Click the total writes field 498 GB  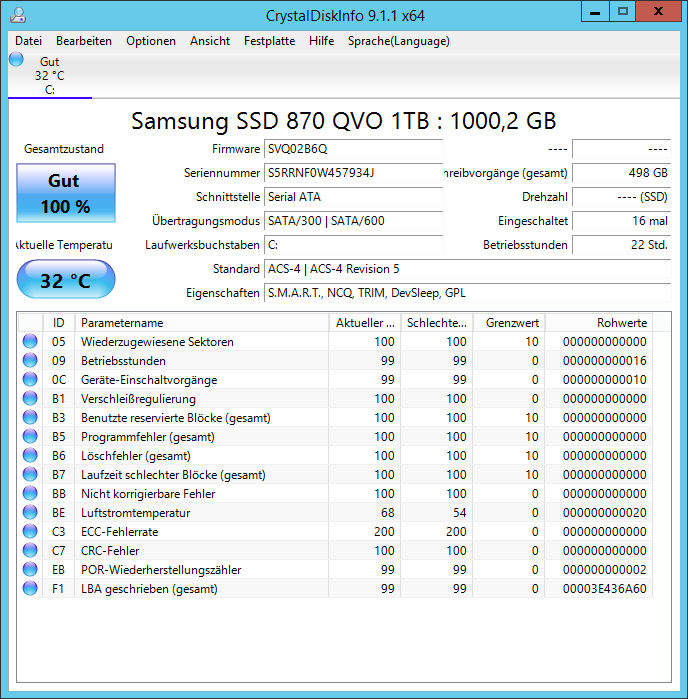[x=622, y=173]
